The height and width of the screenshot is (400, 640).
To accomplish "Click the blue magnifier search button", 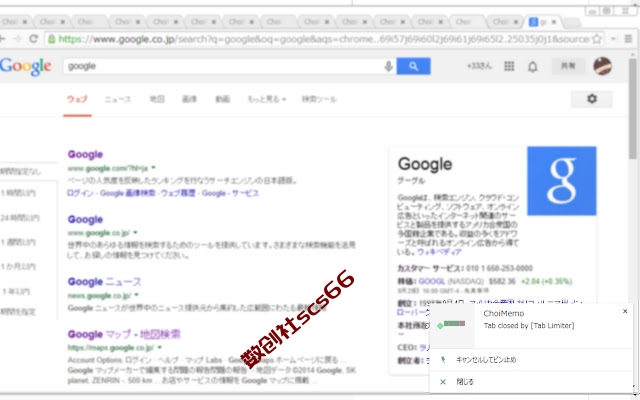I will coord(413,66).
